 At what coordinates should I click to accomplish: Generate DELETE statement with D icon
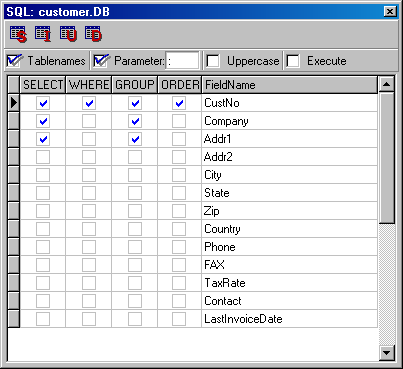(x=93, y=34)
